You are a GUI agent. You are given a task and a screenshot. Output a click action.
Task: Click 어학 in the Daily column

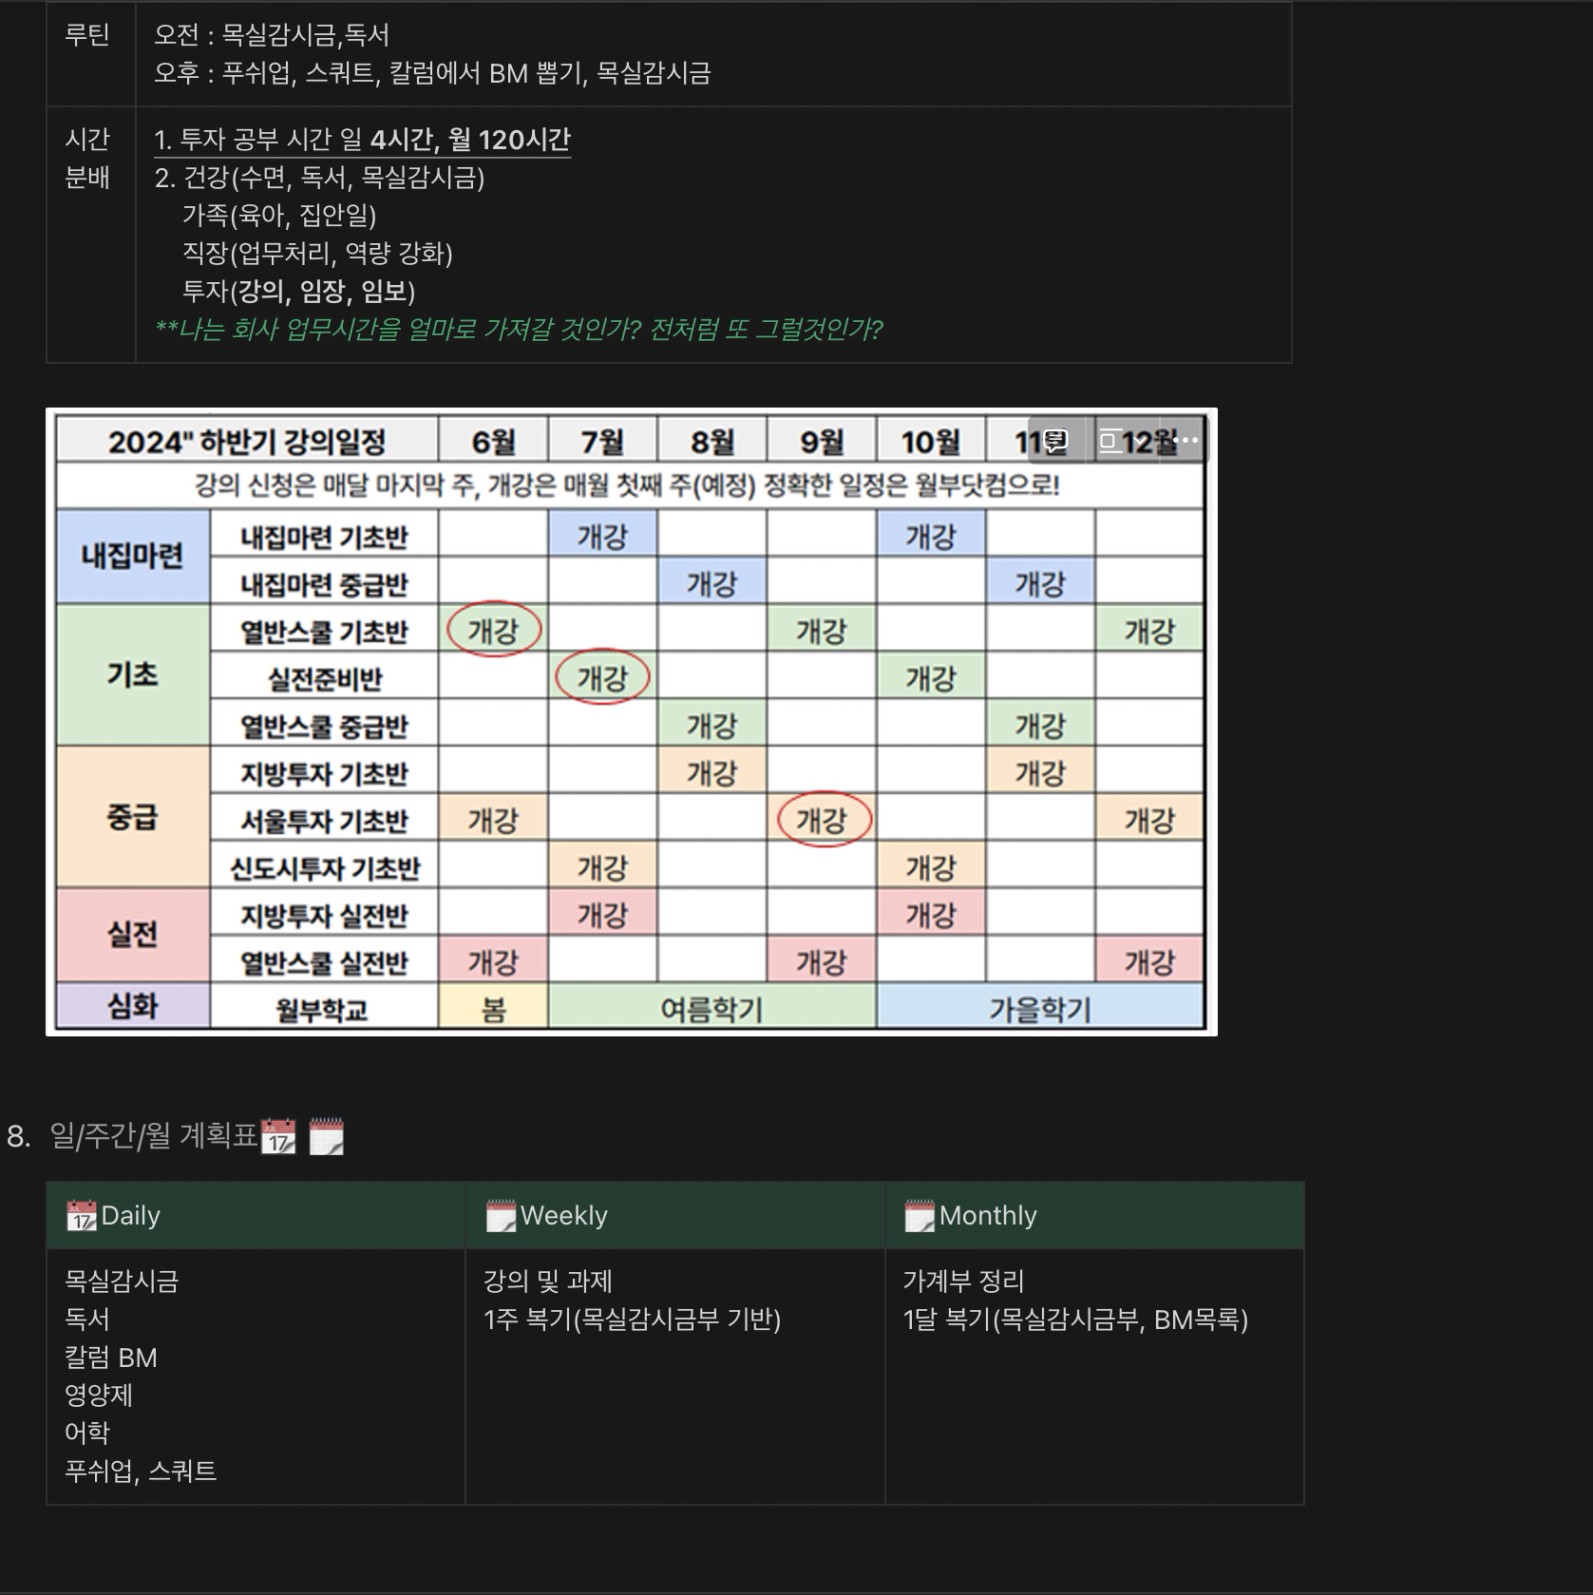coord(87,1434)
